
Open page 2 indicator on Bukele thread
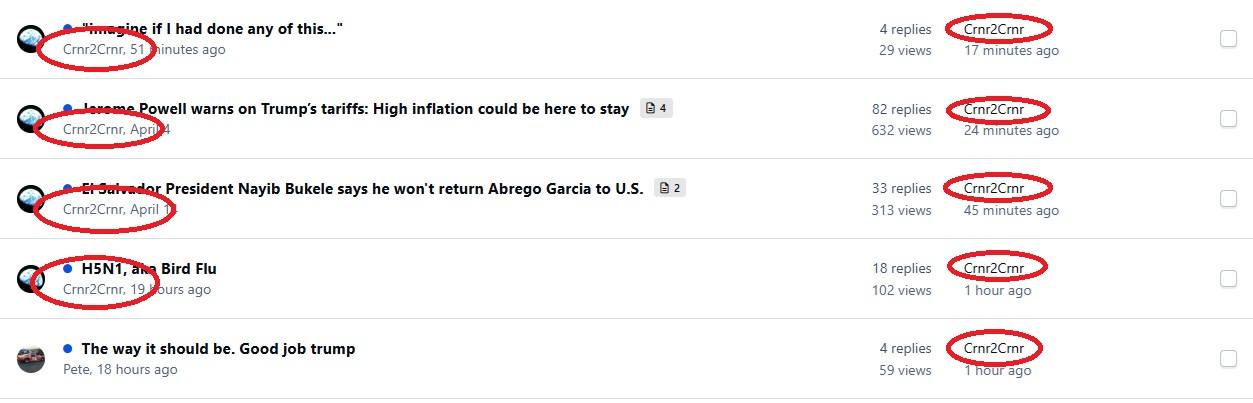[x=670, y=188]
